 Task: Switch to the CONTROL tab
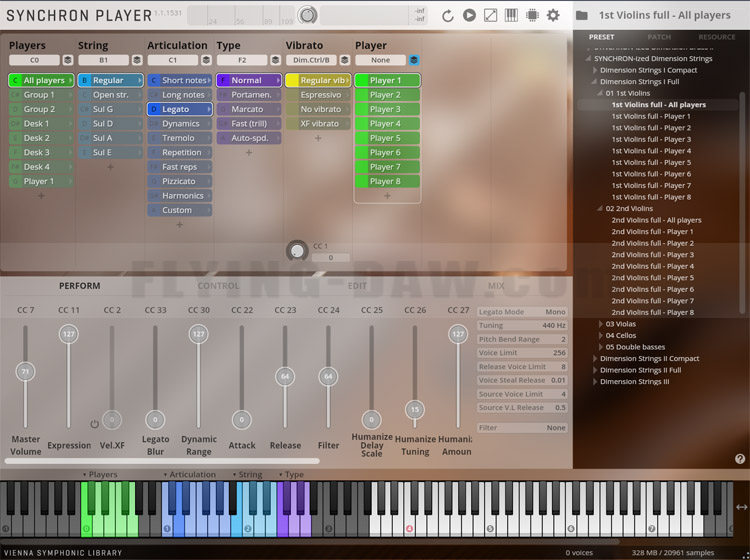click(x=218, y=286)
